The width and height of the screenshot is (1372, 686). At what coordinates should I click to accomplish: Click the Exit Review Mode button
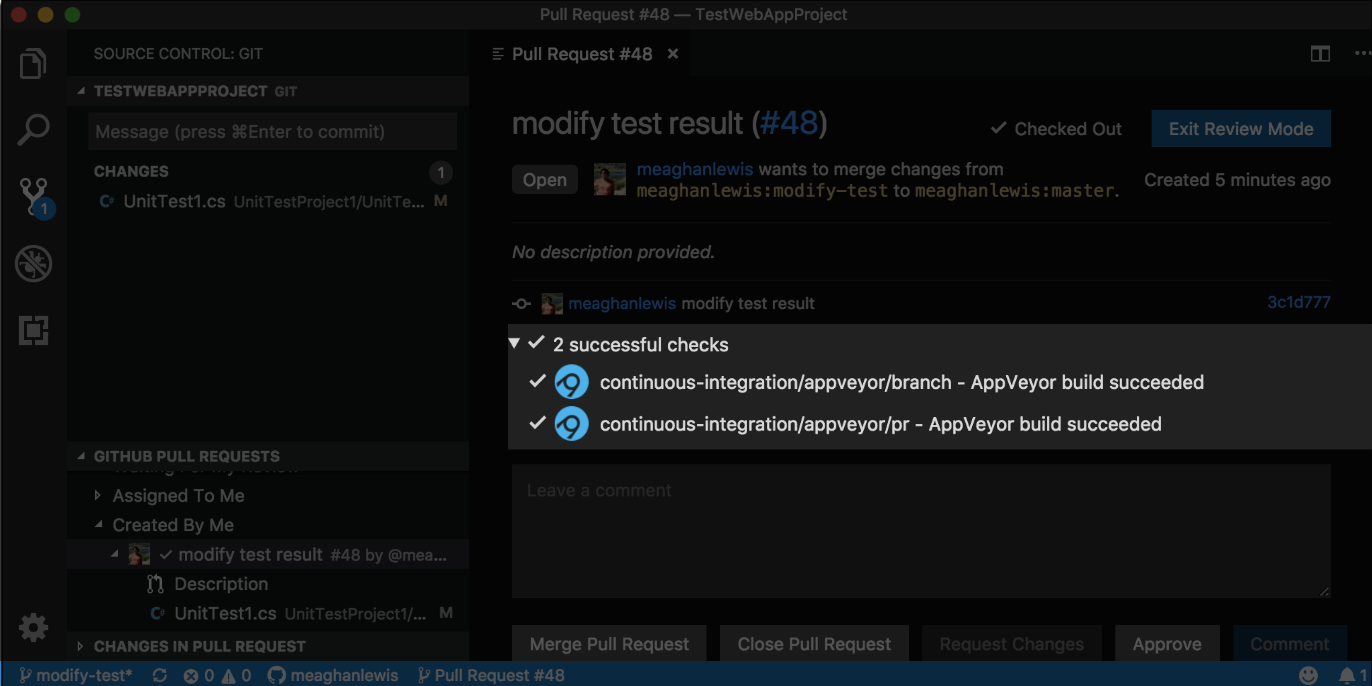point(1240,129)
